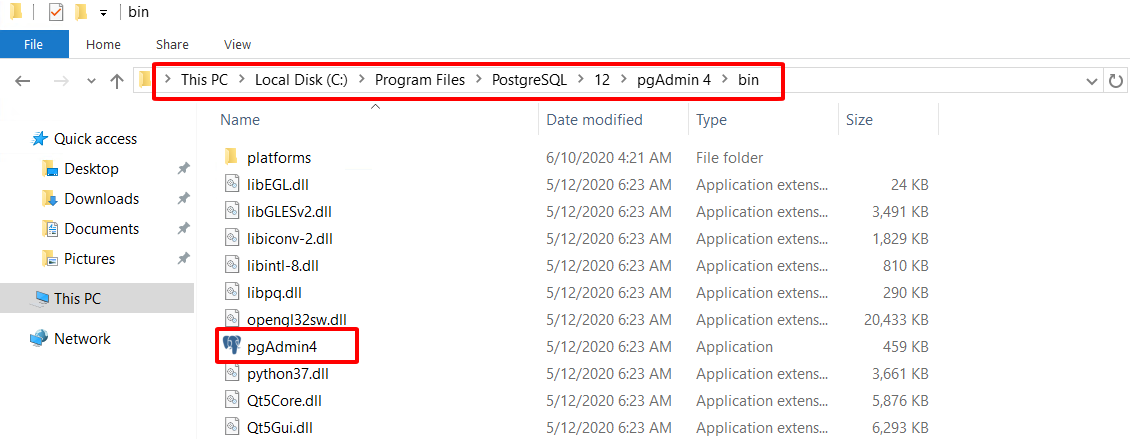Click the platforms folder icon
Viewport: 1130px width, 439px height.
coord(231,157)
